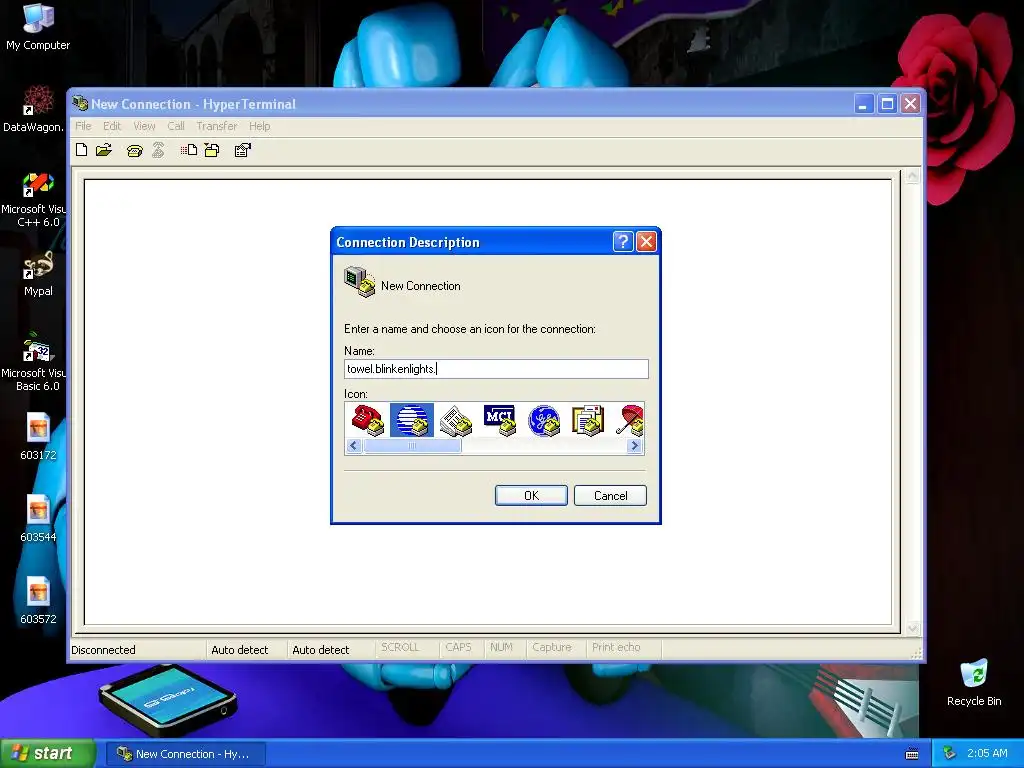The width and height of the screenshot is (1024, 768).
Task: Close the Connection Description dialog
Action: click(646, 242)
